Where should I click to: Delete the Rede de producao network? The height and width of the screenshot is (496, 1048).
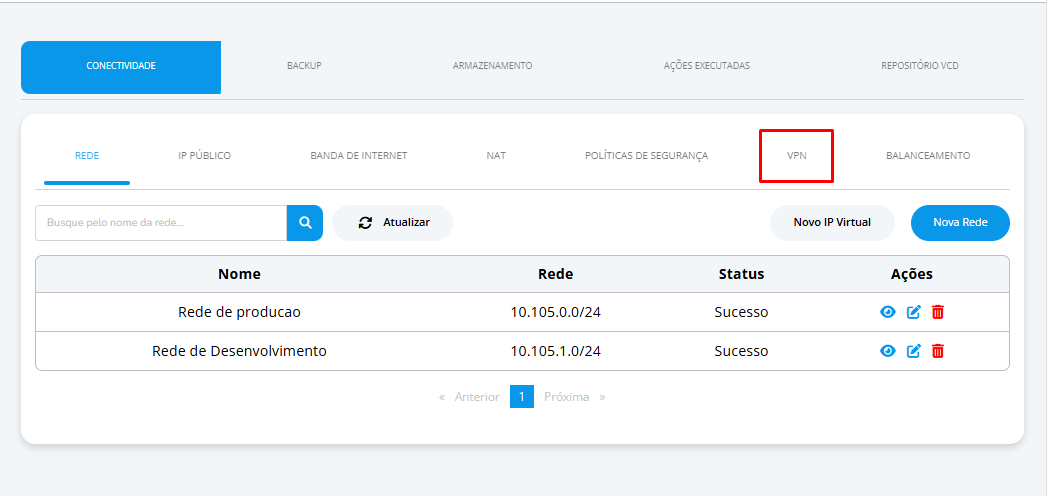pyautogui.click(x=938, y=312)
